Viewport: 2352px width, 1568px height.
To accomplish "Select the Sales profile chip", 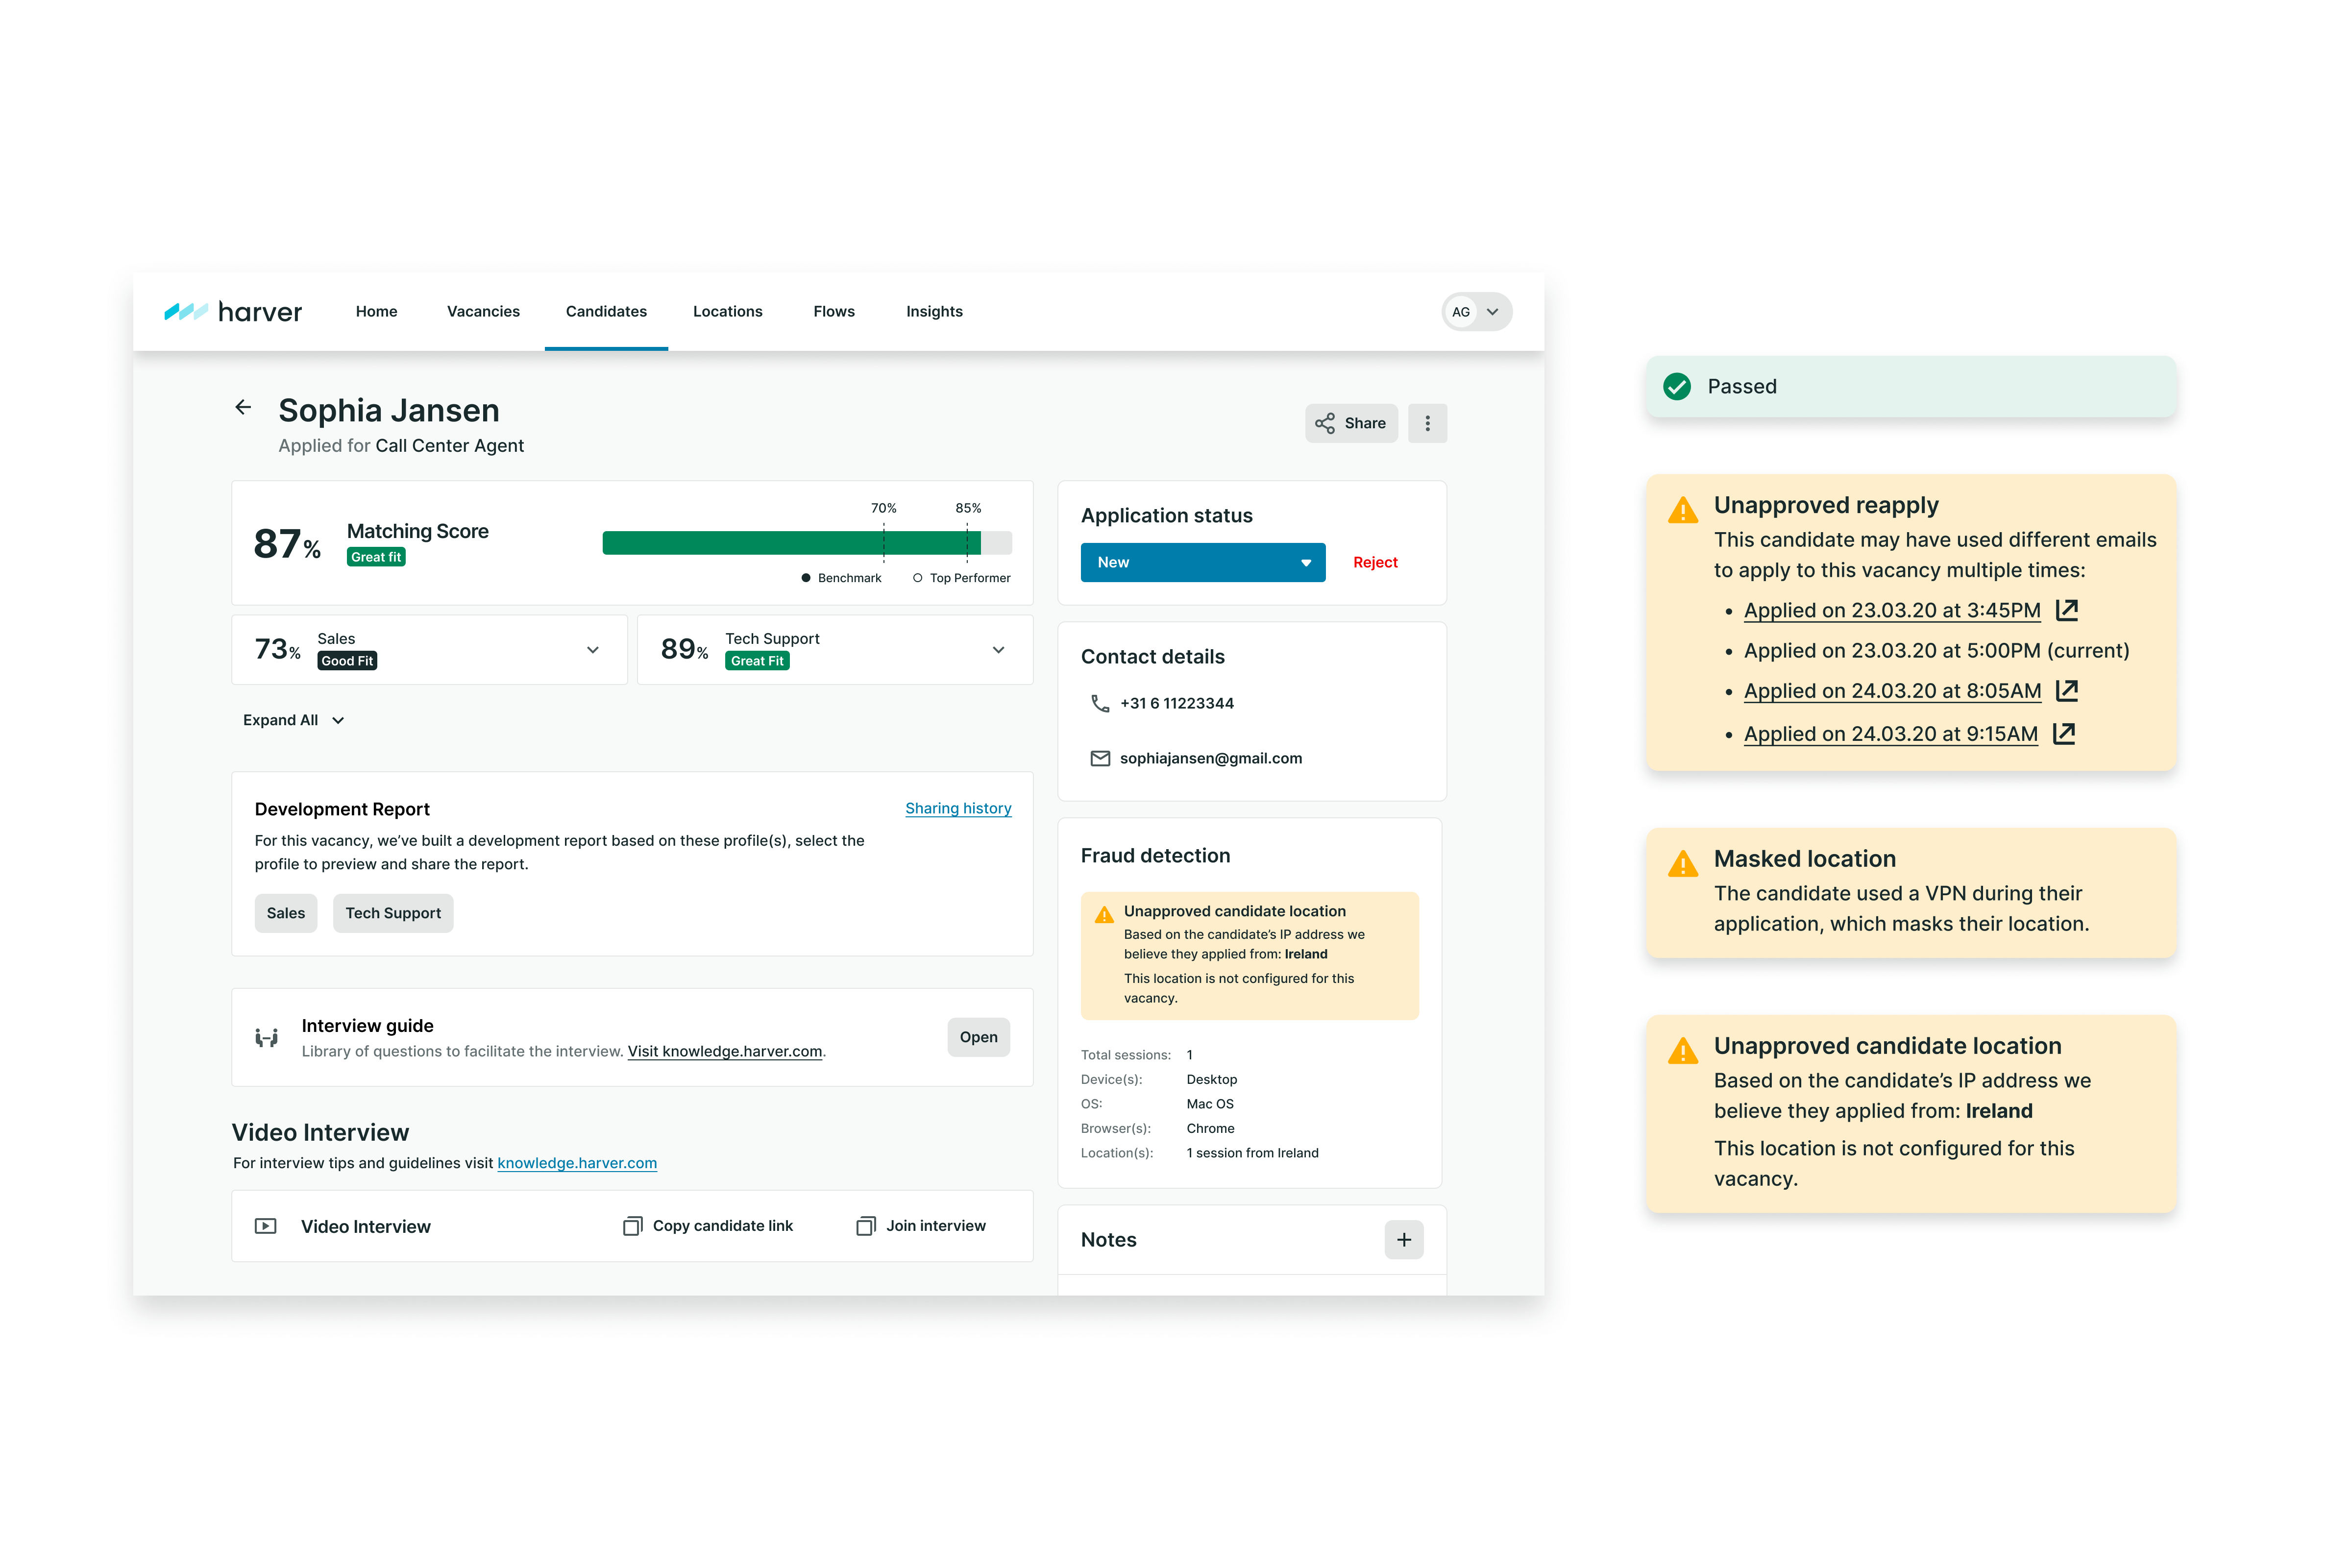I will pos(286,913).
